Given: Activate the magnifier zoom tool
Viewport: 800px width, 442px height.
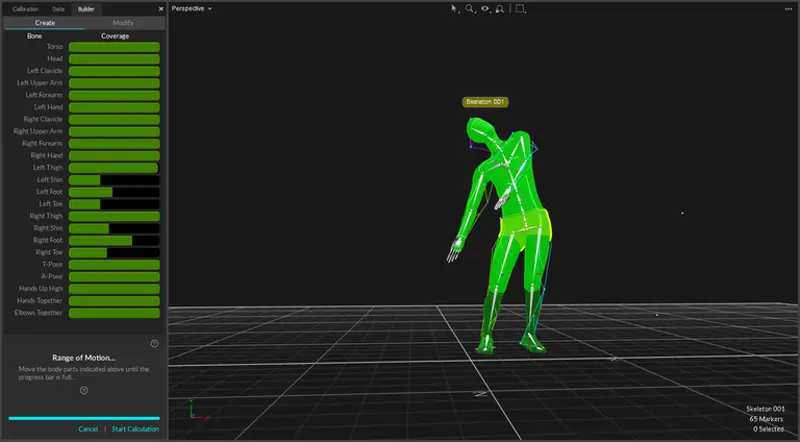Looking at the screenshot, I should click(x=469, y=8).
